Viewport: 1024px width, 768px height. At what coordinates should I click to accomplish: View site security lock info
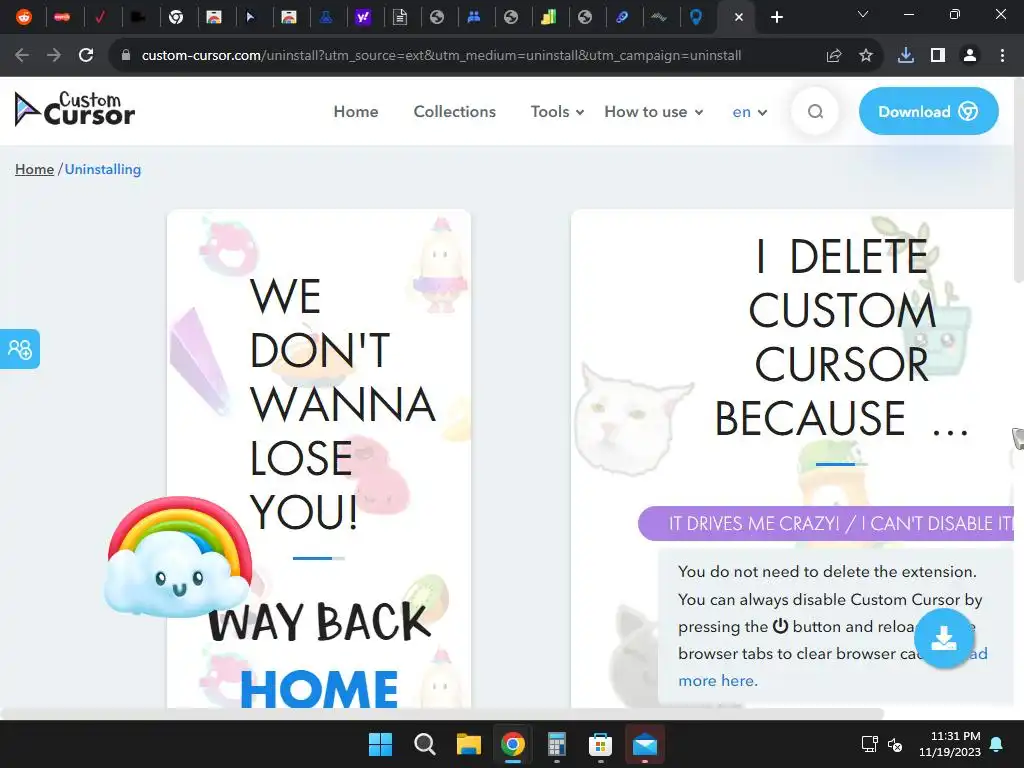pos(126,56)
